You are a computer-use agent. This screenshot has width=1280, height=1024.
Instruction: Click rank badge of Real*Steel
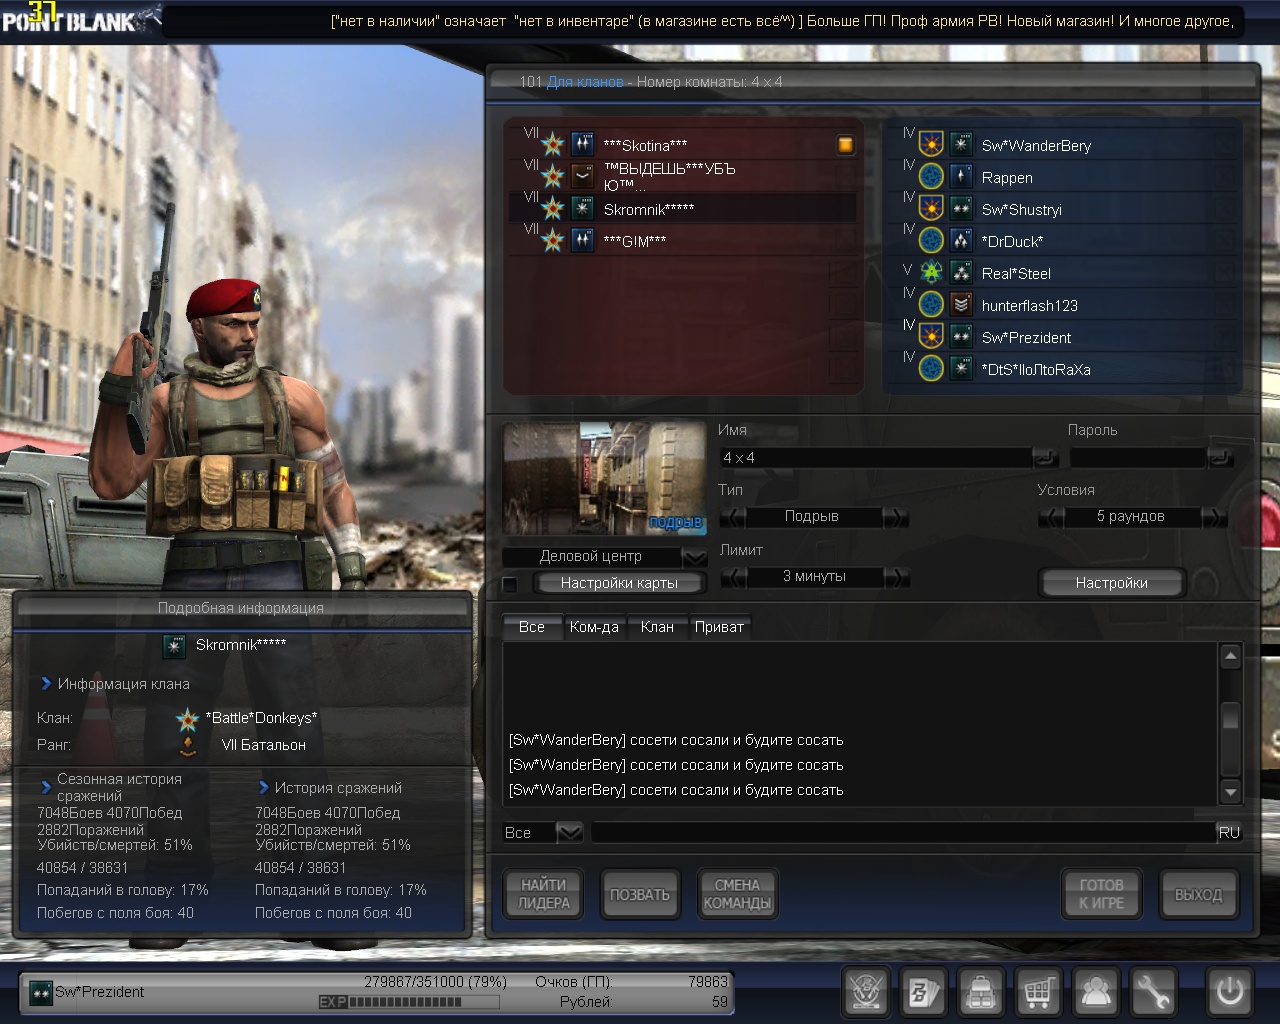coord(961,273)
